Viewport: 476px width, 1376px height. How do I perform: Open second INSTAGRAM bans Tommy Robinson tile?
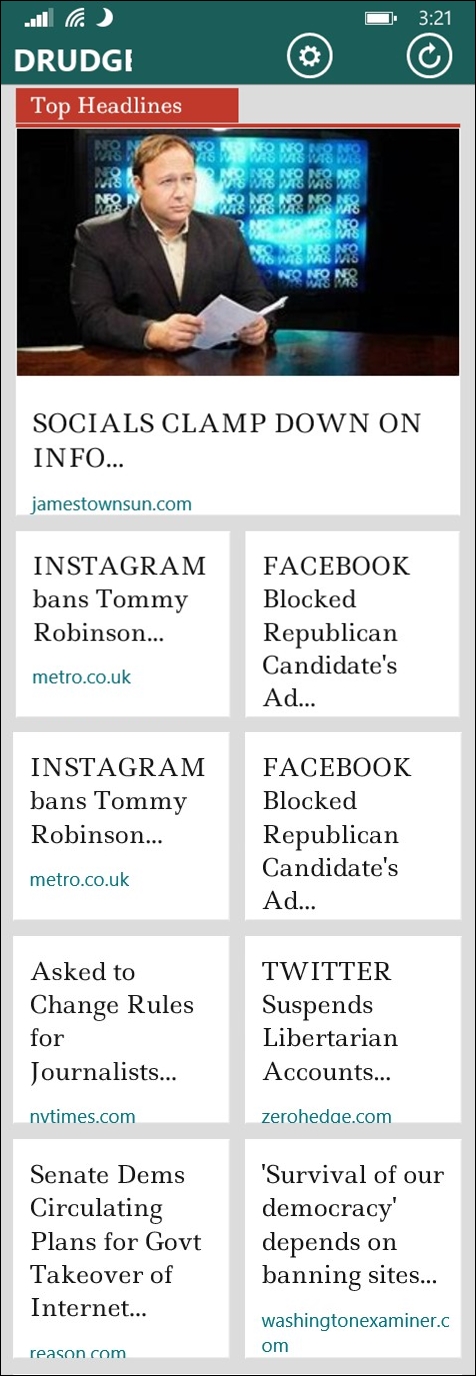[121, 826]
